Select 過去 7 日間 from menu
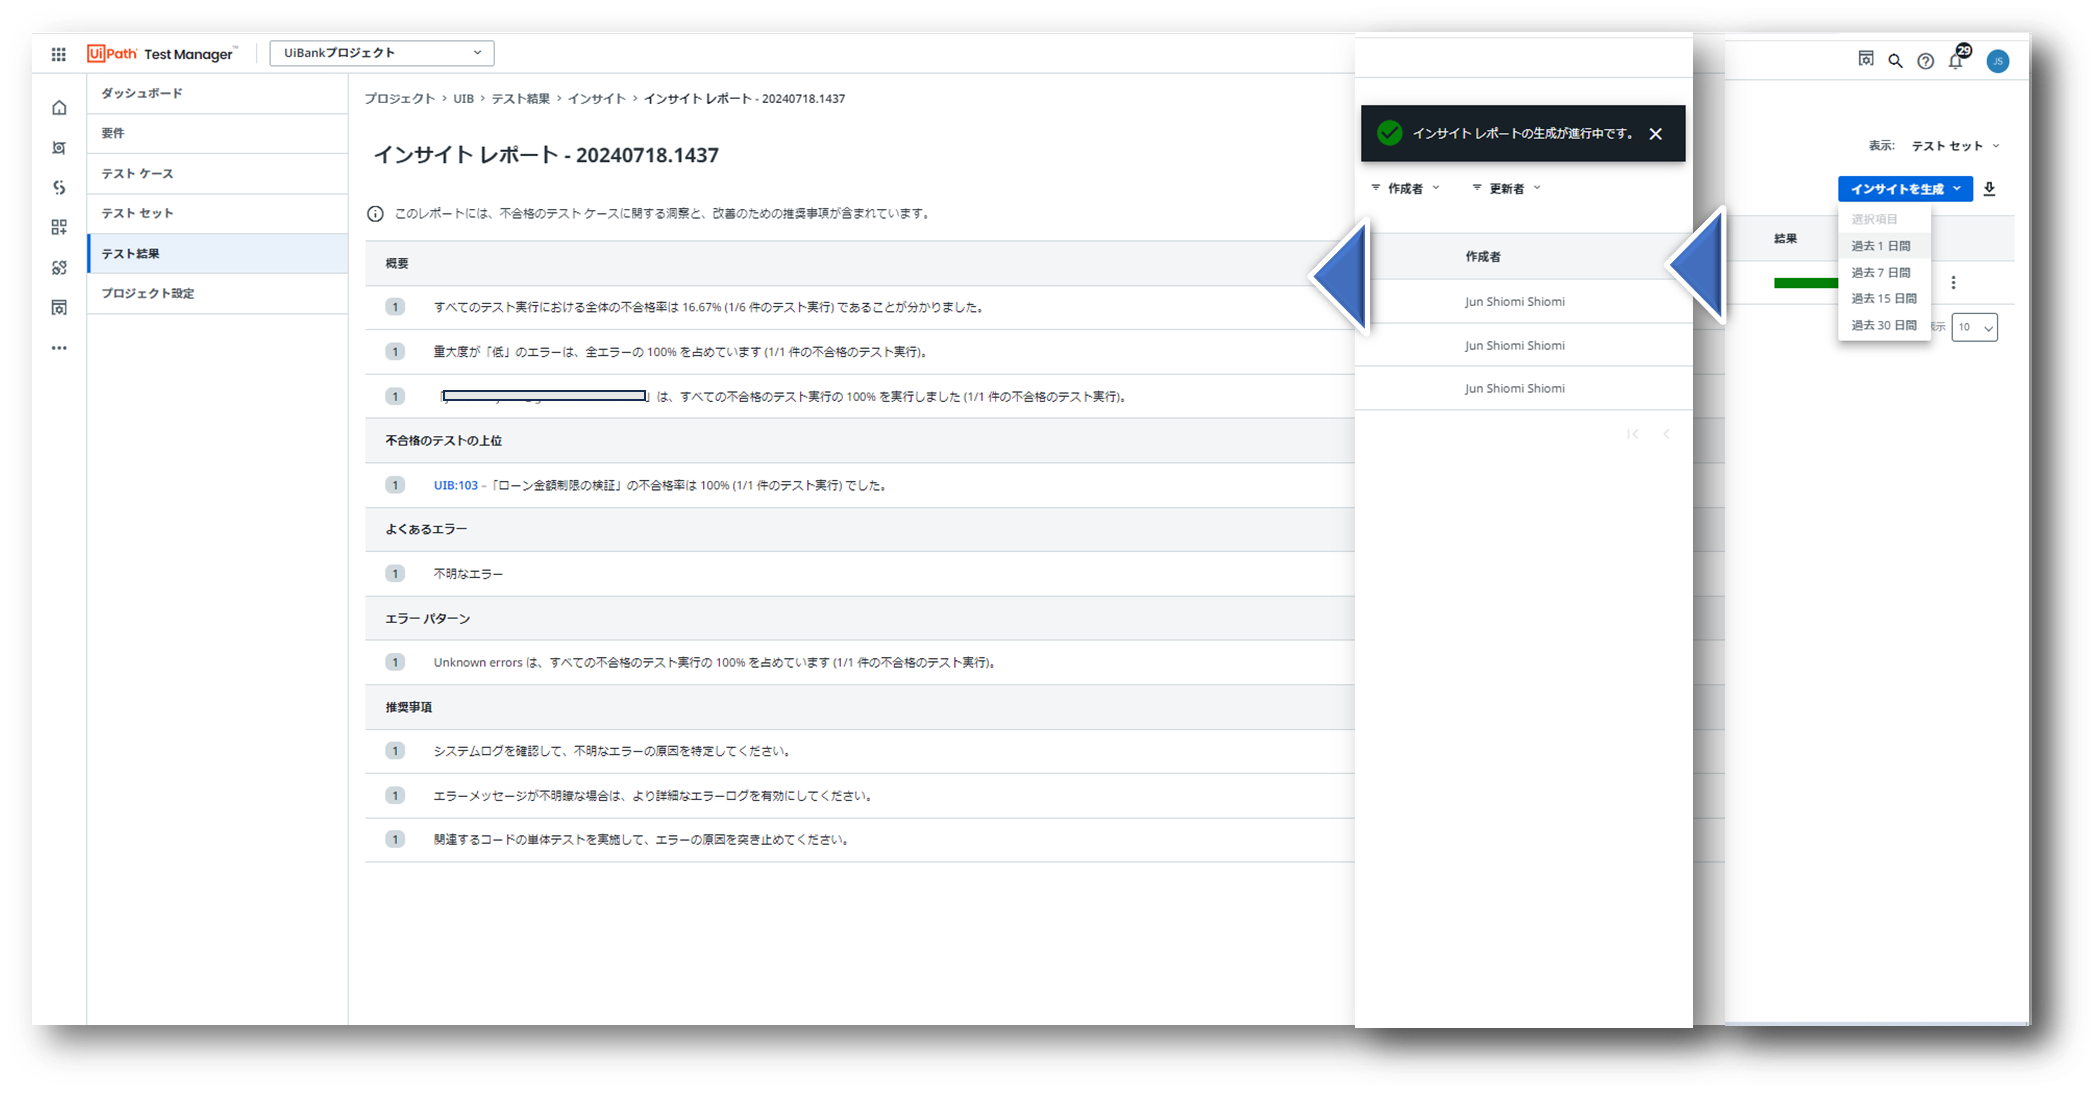Image resolution: width=2097 pixels, height=1093 pixels. (x=1880, y=272)
